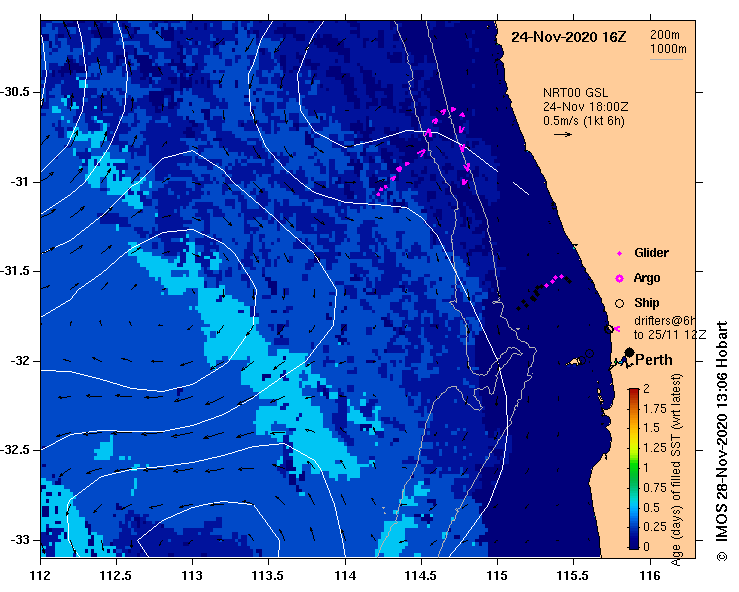Click the 0.5m/s reference velocity arrow
Screen dimensions: 739x592
563,134
